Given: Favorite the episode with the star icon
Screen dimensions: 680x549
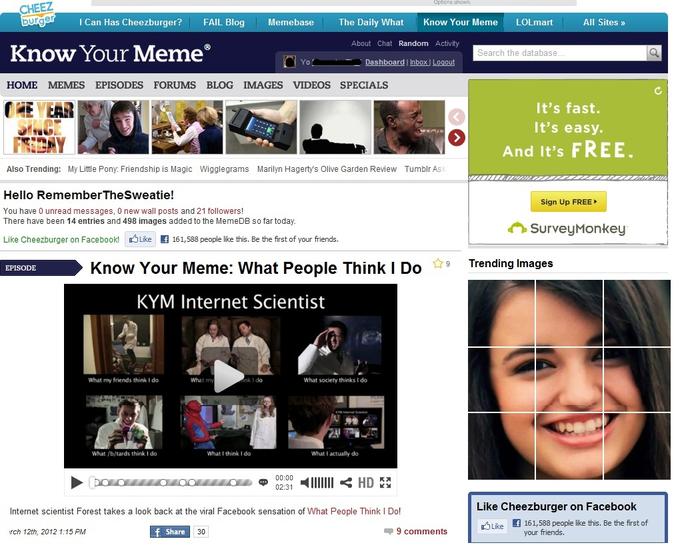Looking at the screenshot, I should coord(438,263).
